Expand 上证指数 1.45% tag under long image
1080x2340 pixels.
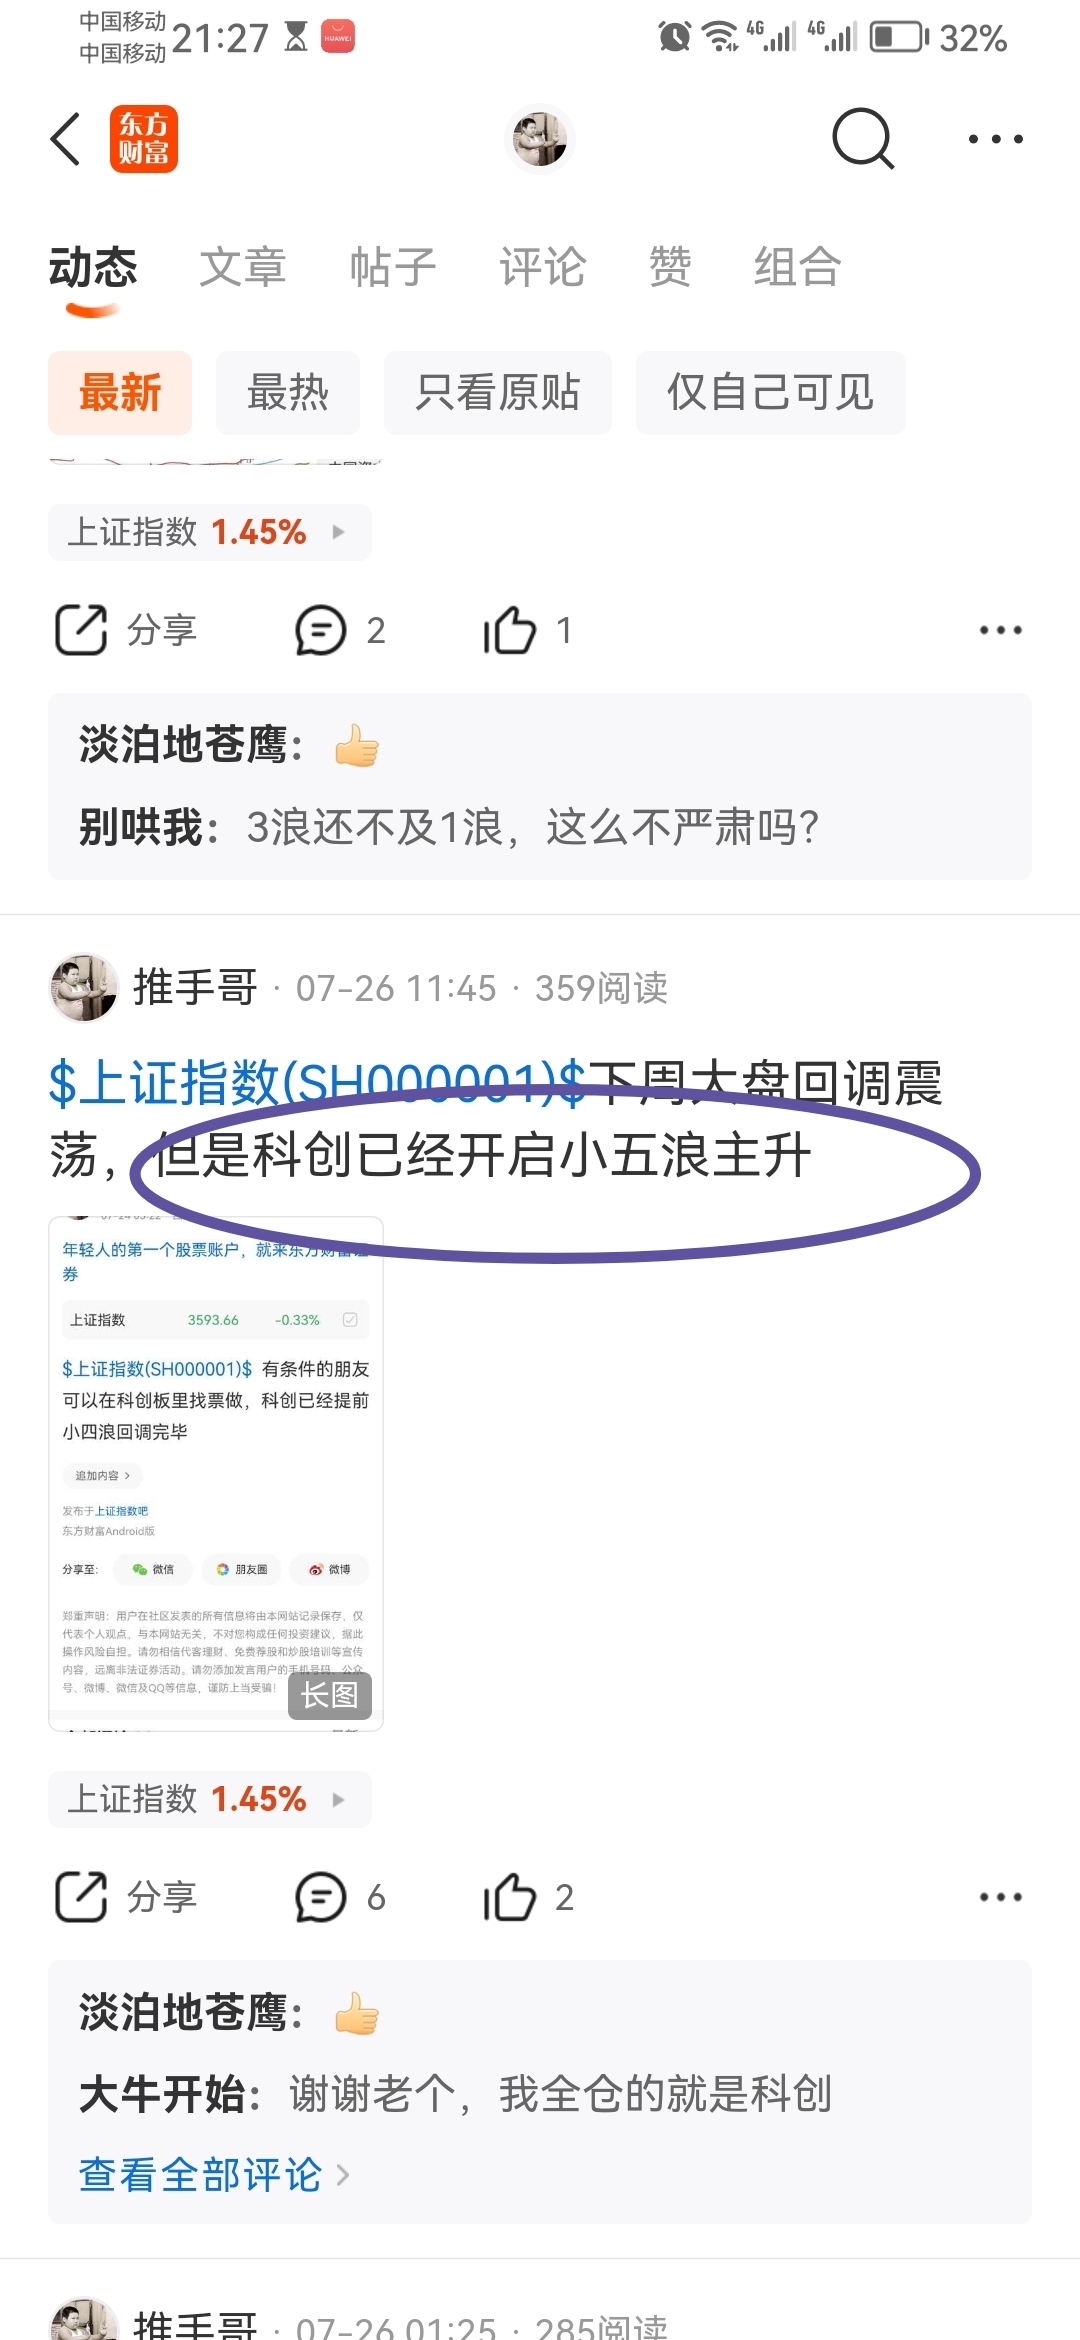point(210,1799)
